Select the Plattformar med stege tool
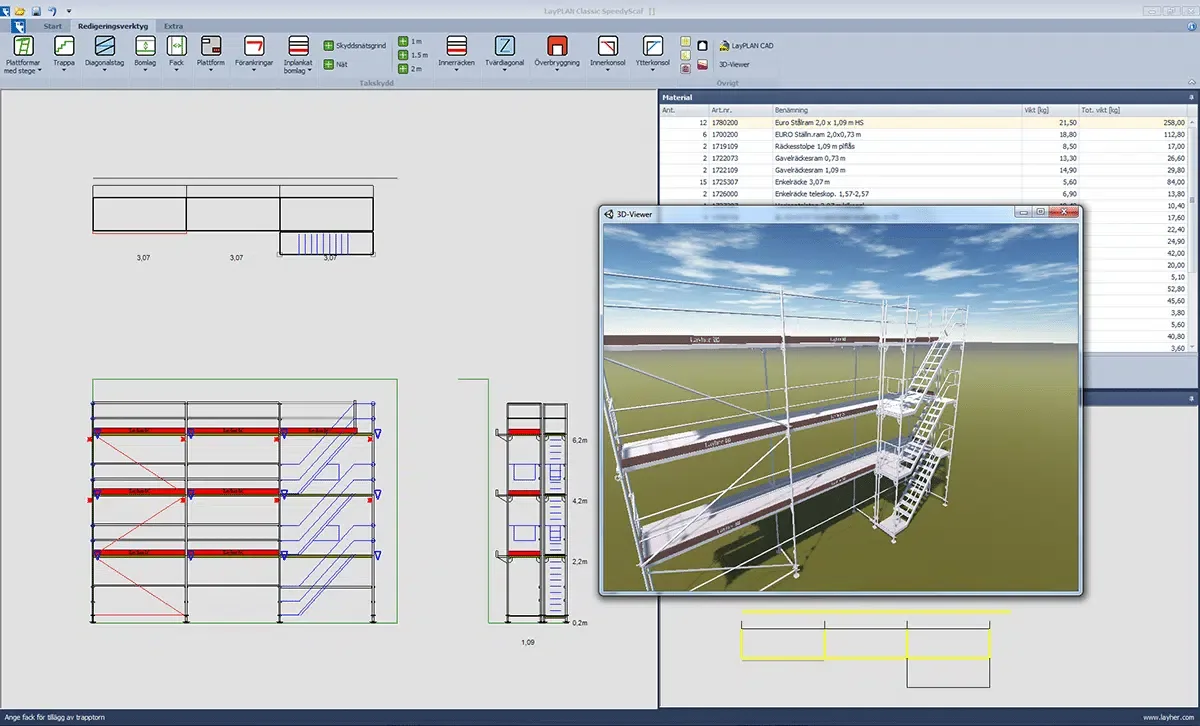Viewport: 1200px width, 726px height. coord(23,56)
